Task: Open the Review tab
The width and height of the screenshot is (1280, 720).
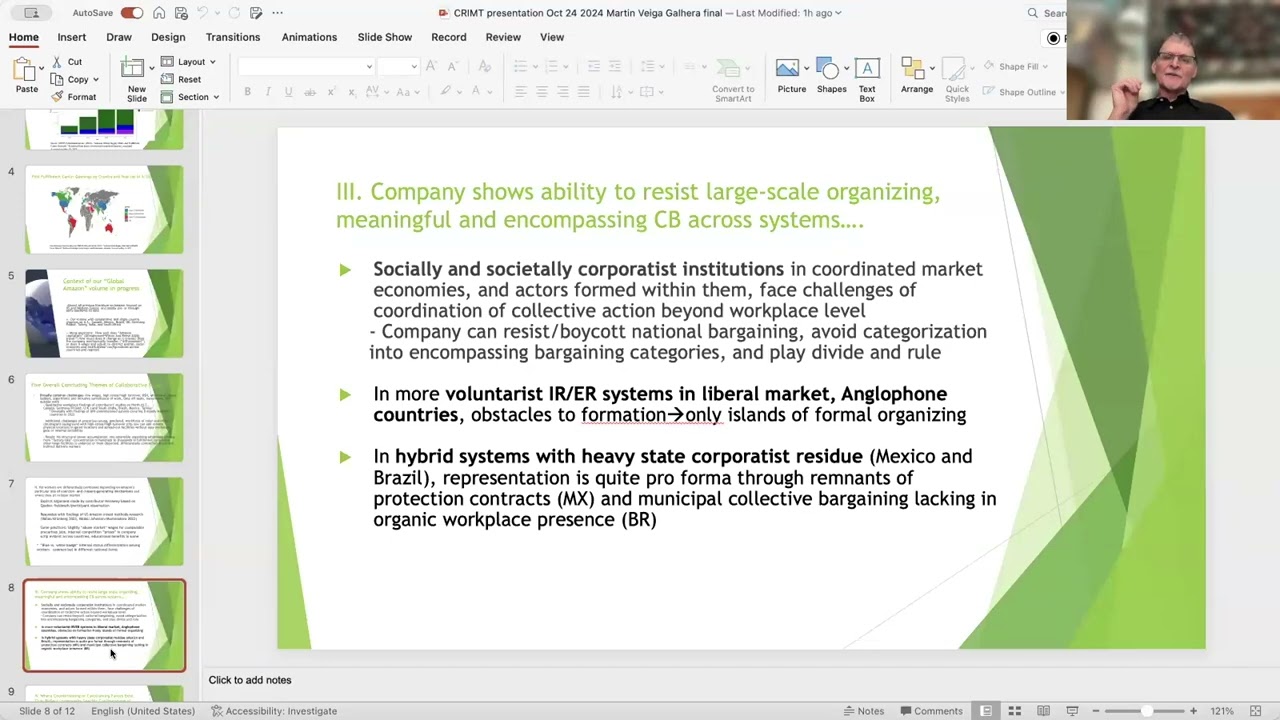Action: (x=503, y=37)
